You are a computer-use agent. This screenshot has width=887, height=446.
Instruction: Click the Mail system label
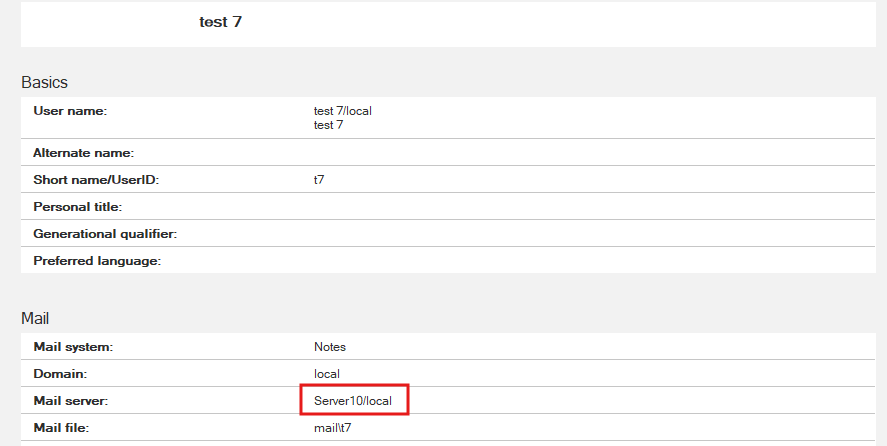tap(73, 347)
